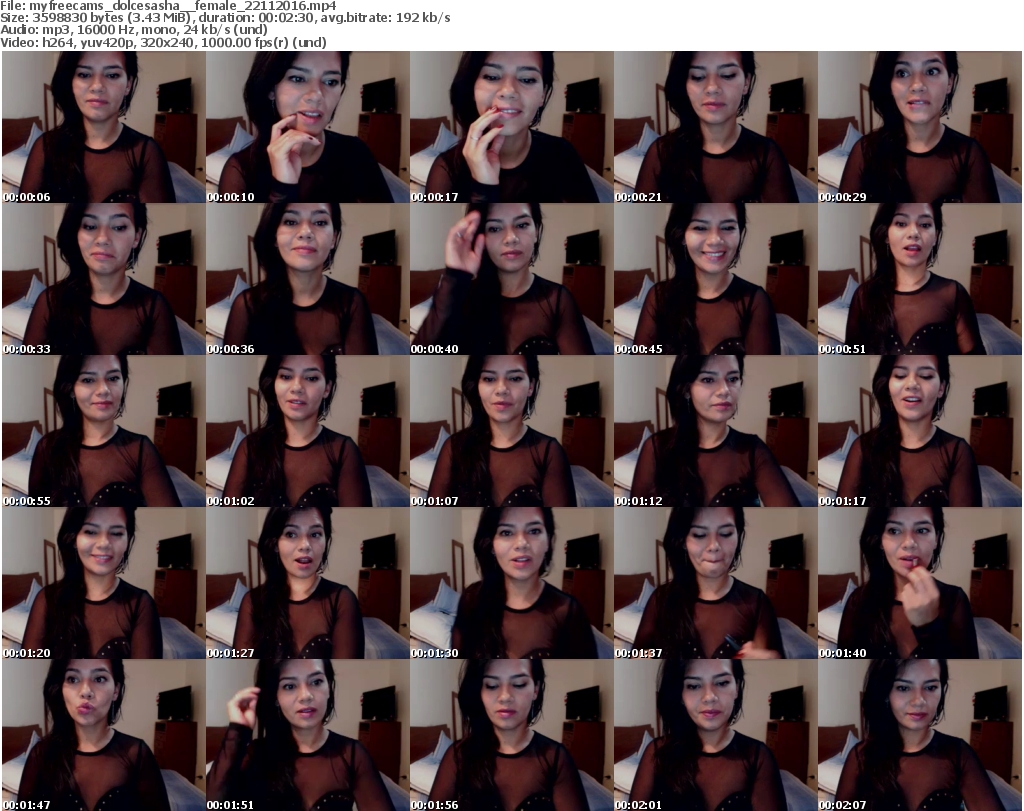The image size is (1024, 811).
Task: Choose the thumbnail stamped 00:01:20
Action: pos(104,583)
